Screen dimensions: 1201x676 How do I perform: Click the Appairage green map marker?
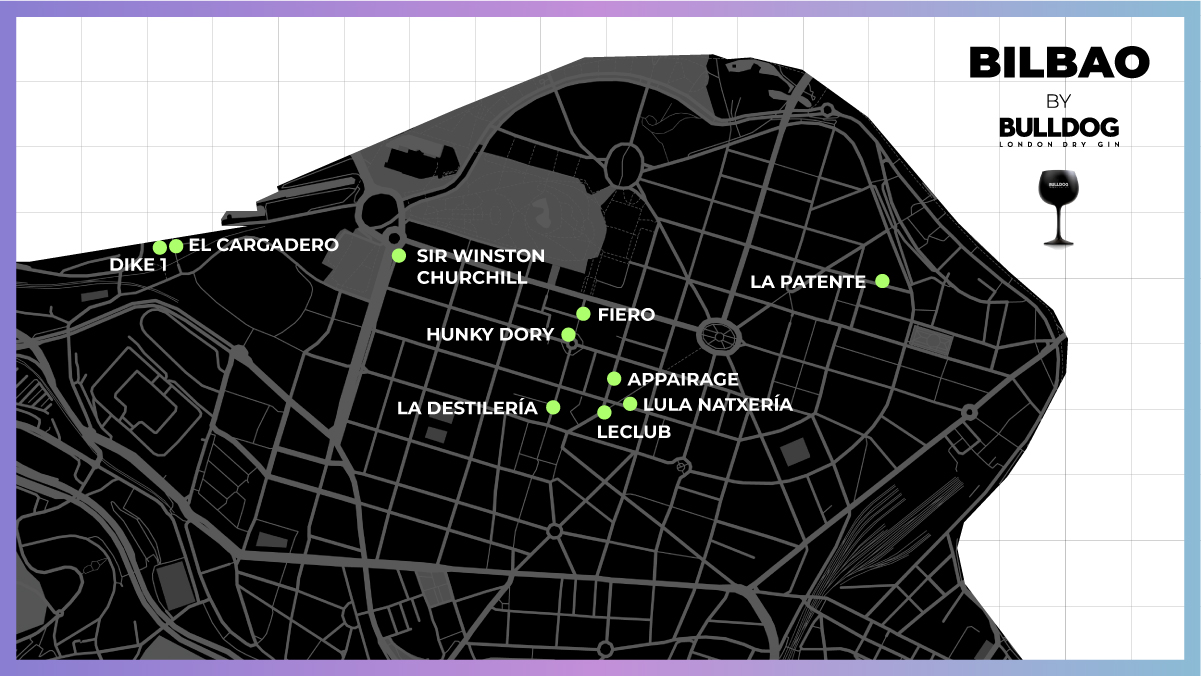point(614,379)
